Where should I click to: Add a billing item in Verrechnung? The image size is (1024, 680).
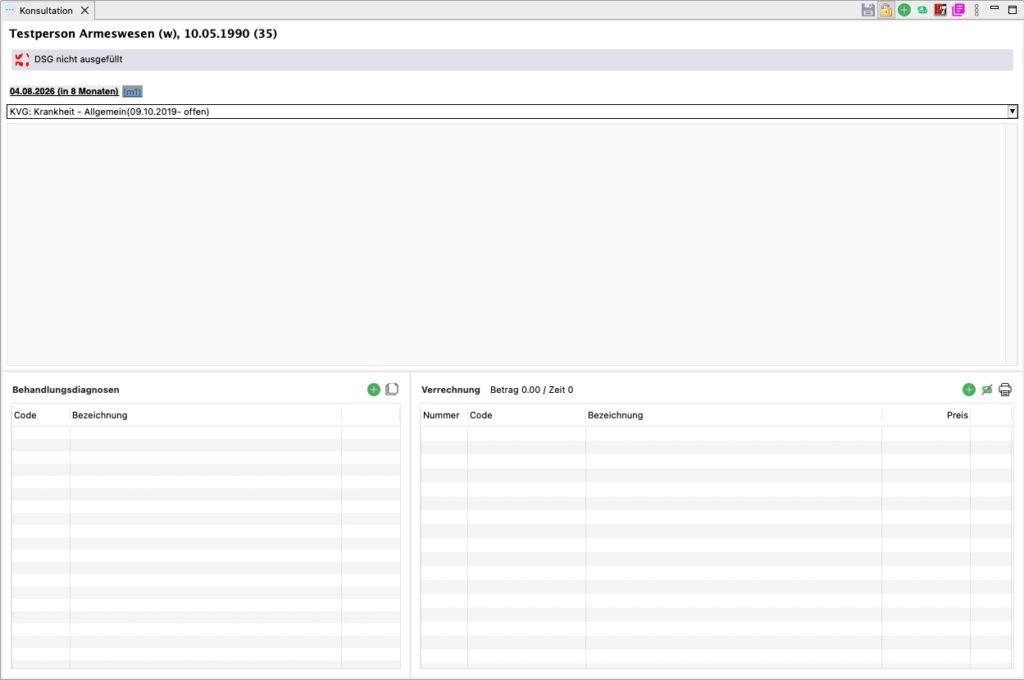pos(969,390)
